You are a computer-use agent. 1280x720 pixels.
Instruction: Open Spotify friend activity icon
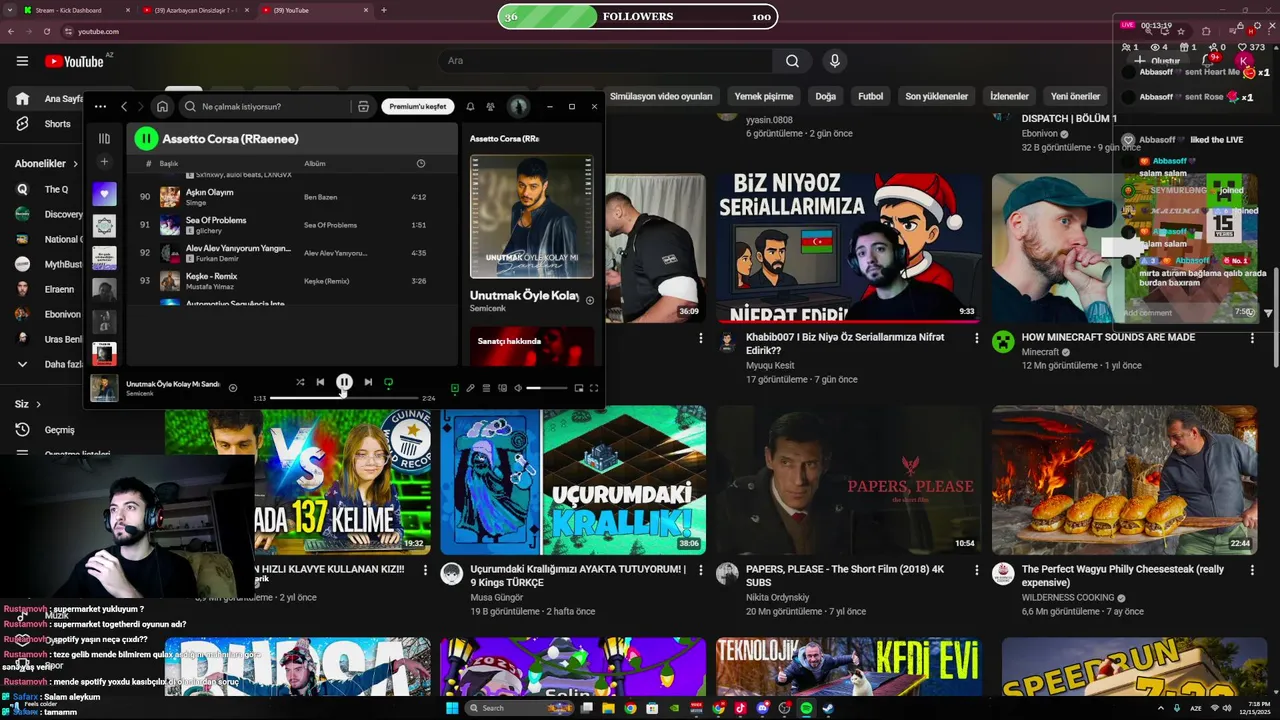[490, 106]
